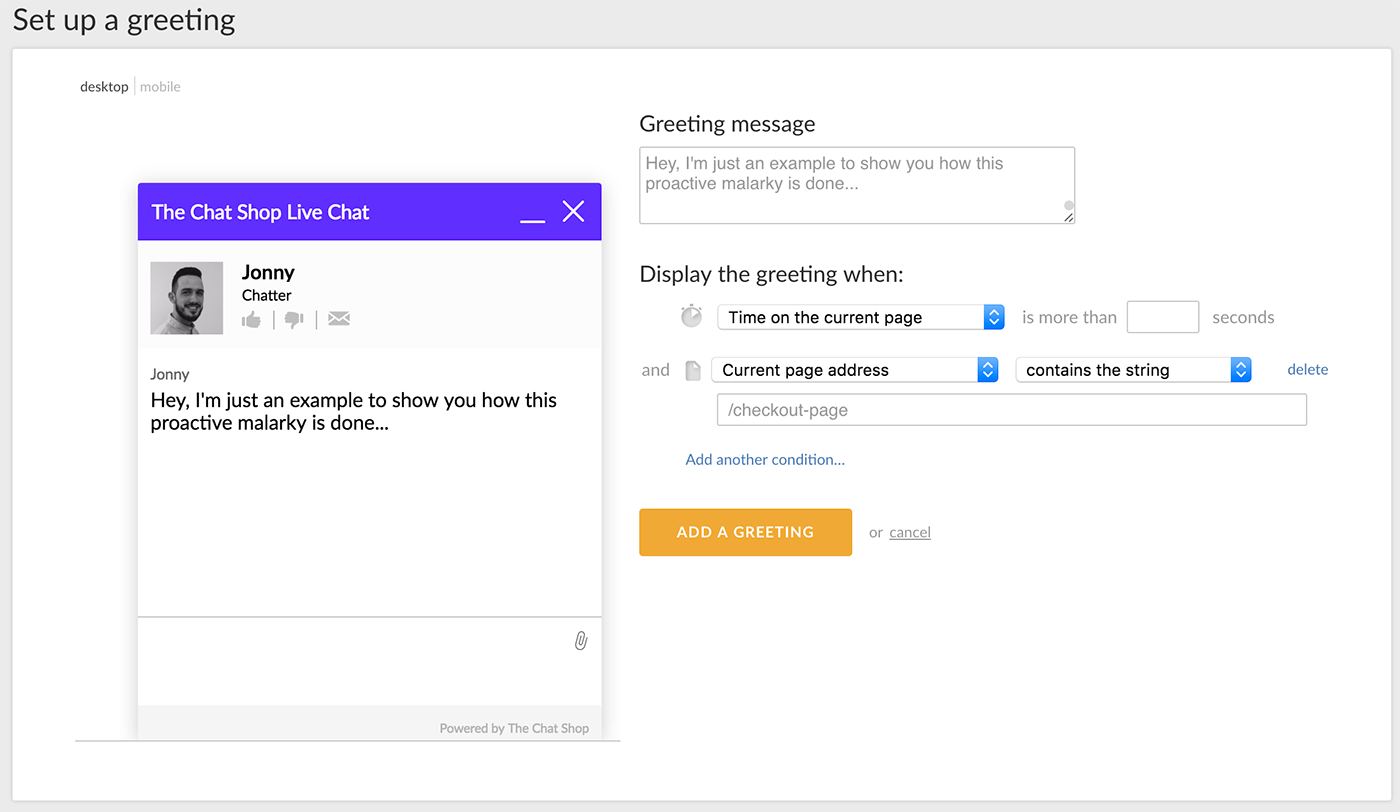The image size is (1400, 812).
Task: Click the page document icon
Action: click(693, 370)
